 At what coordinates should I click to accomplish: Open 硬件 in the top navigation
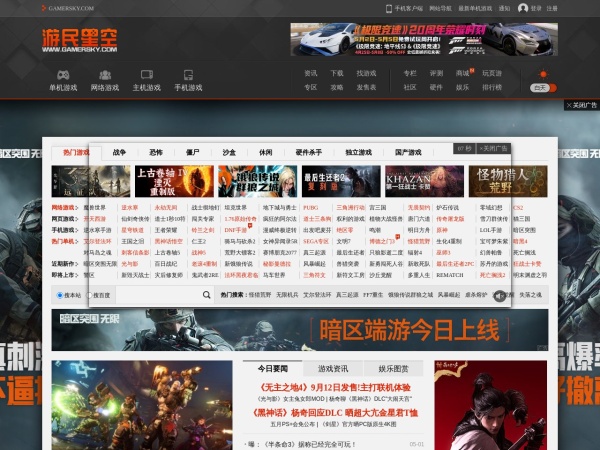click(436, 87)
